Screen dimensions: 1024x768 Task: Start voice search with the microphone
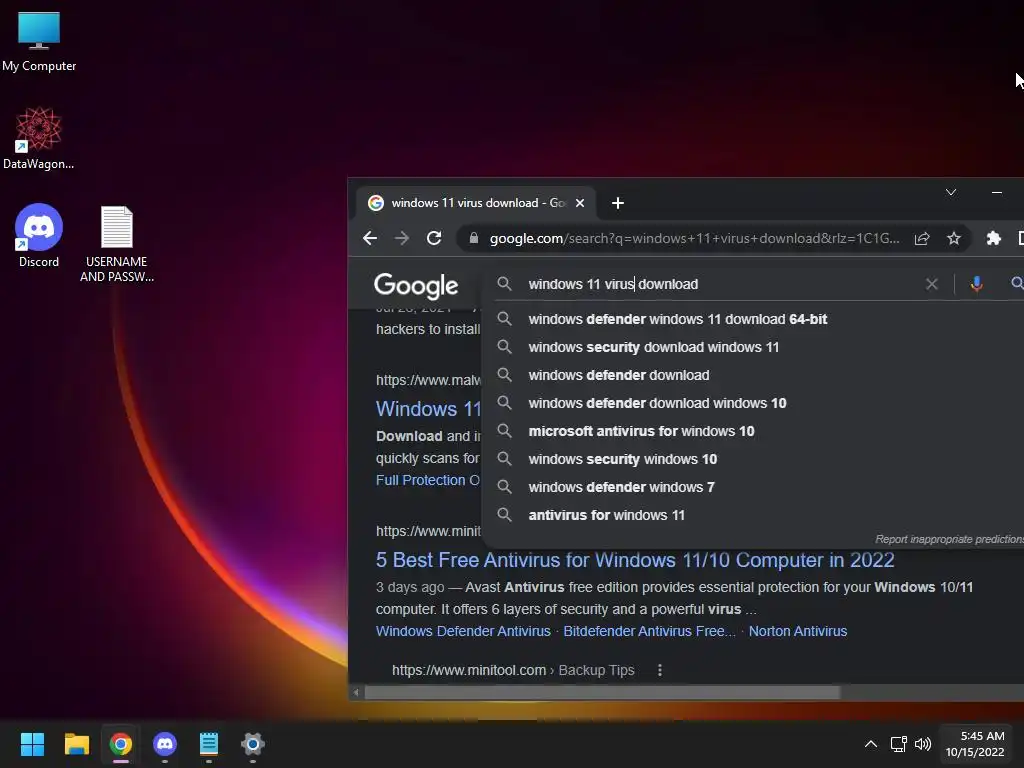tap(976, 284)
